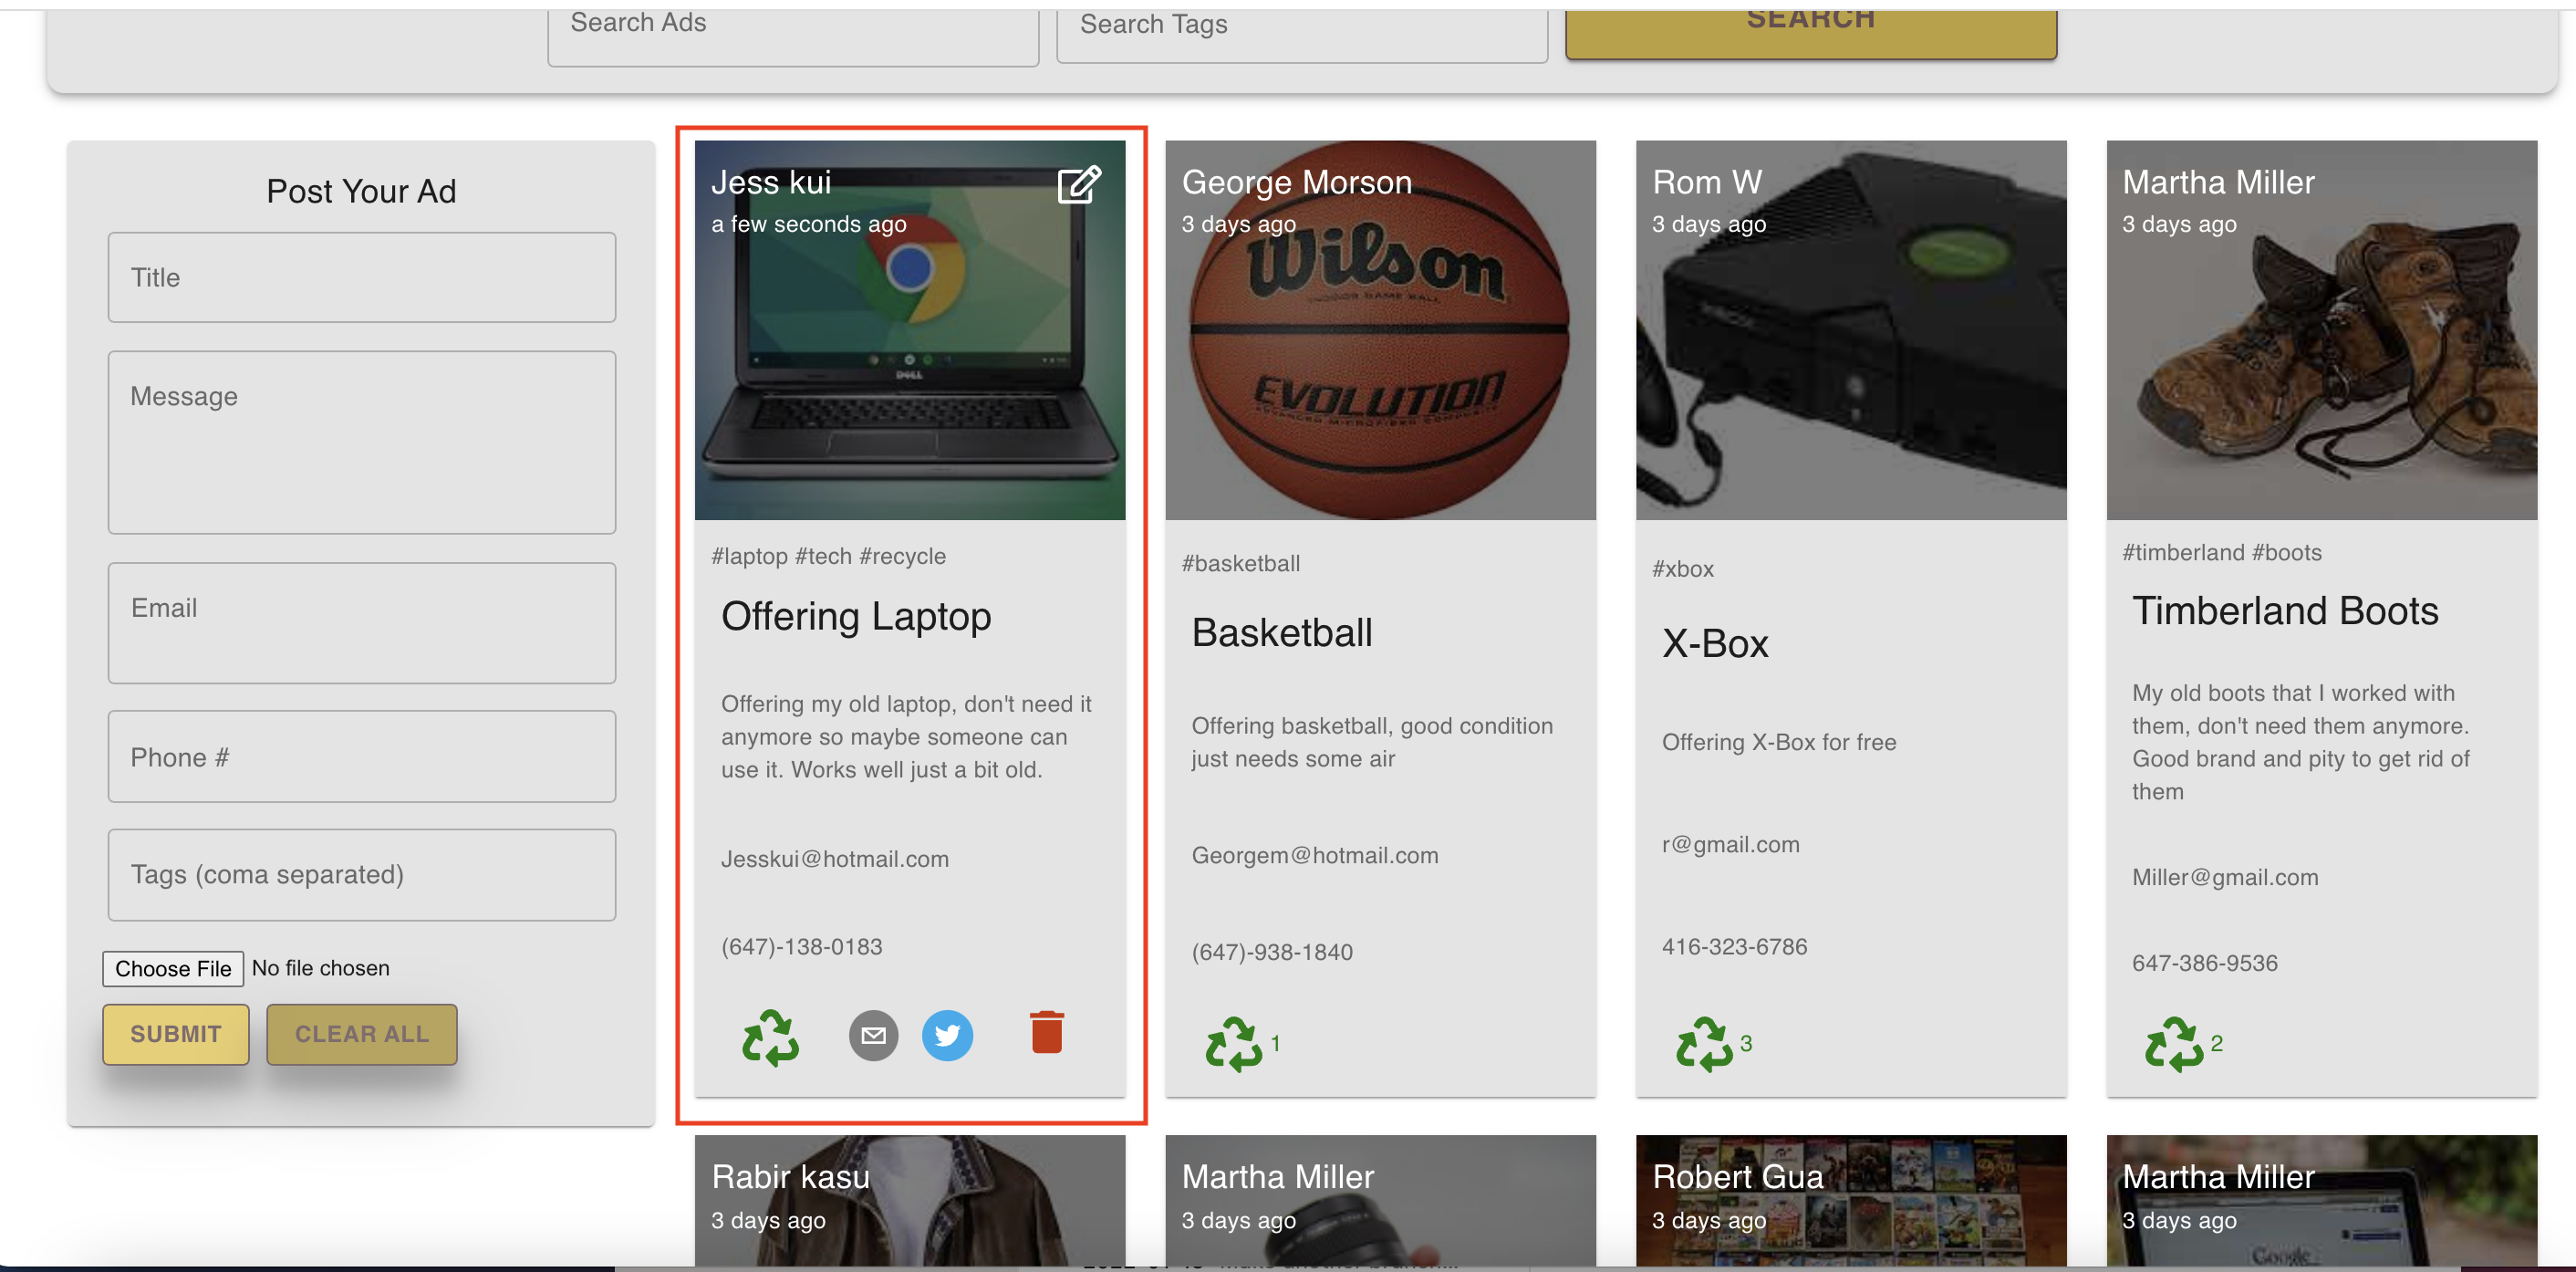The width and height of the screenshot is (2576, 1272).
Task: Click the email share icon on laptop ad
Action: [x=873, y=1035]
